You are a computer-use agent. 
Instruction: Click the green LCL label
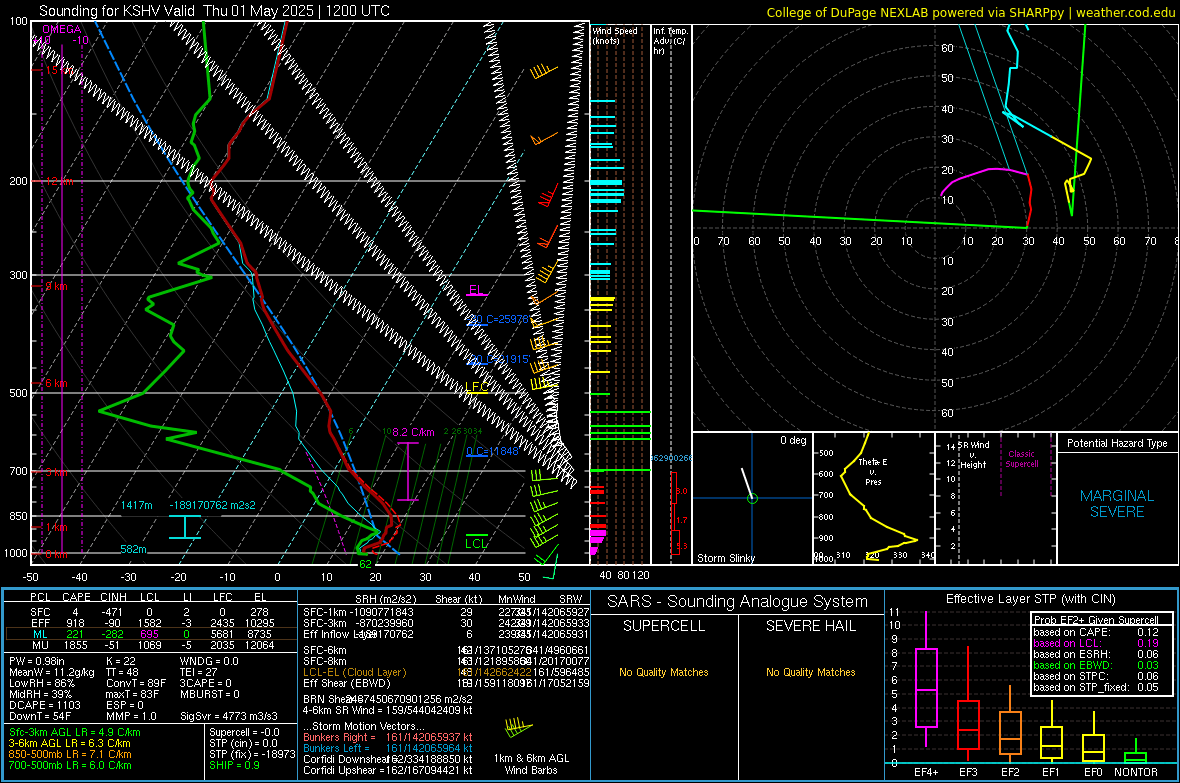click(476, 544)
